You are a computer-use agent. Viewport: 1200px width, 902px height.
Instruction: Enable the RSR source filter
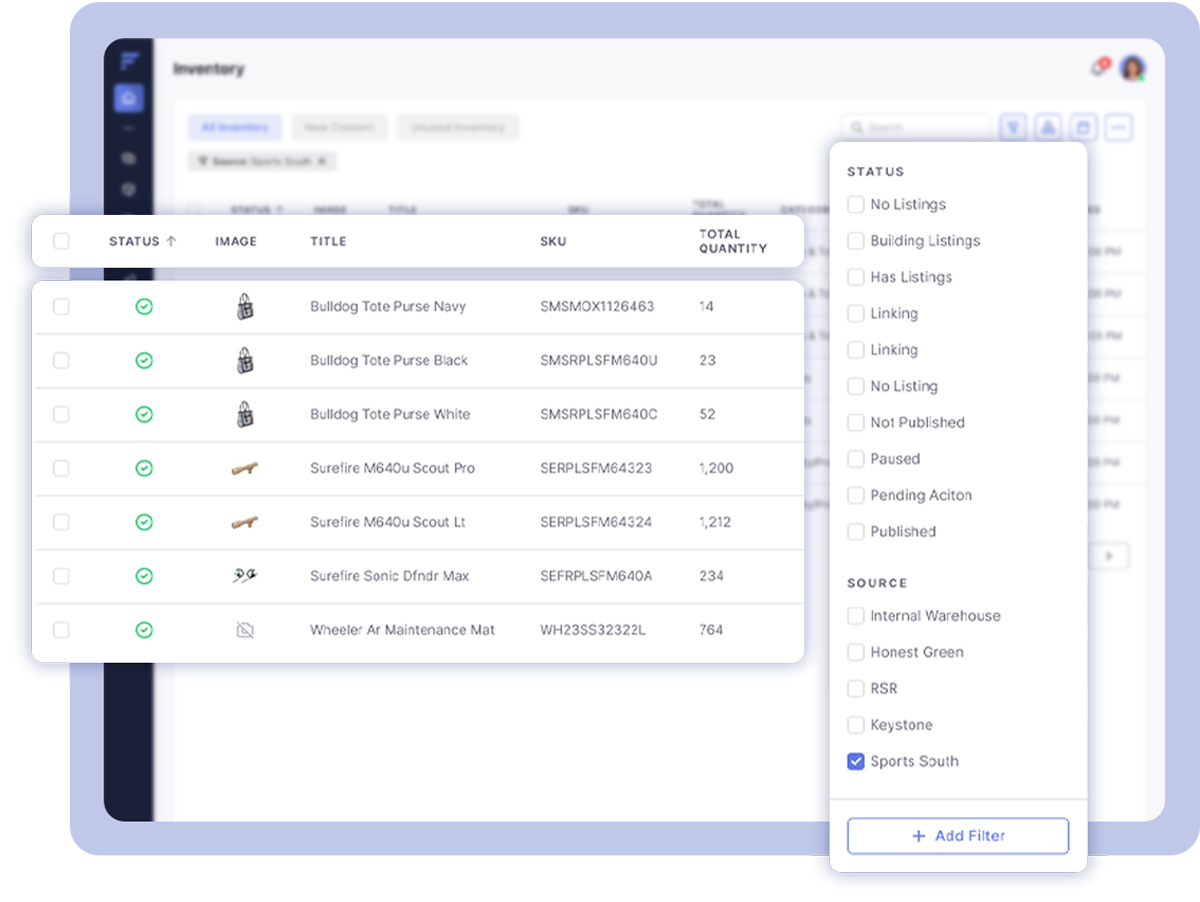[856, 688]
